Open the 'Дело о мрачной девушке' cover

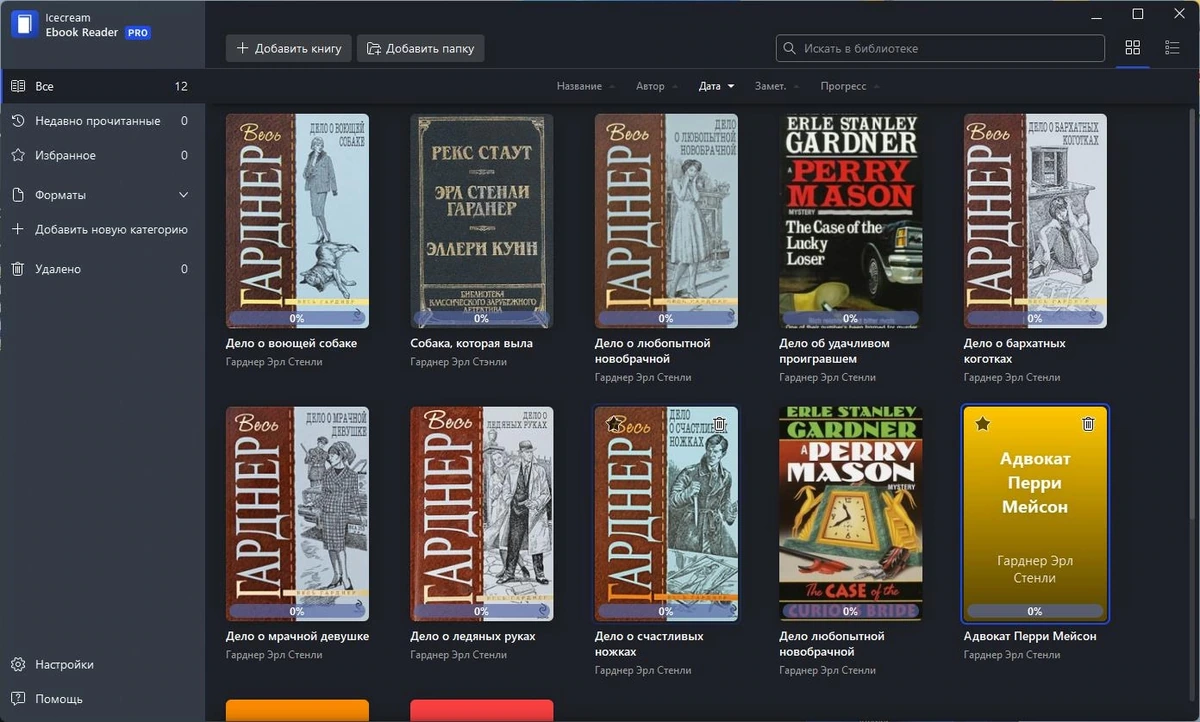point(297,513)
